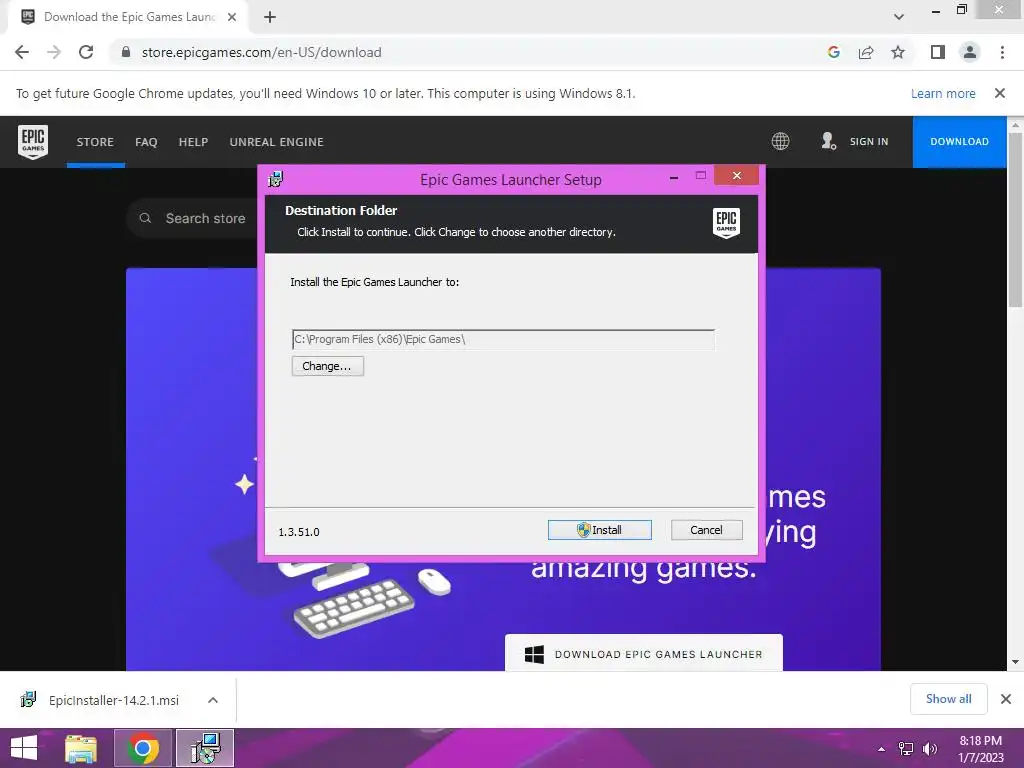Open File Explorer from the taskbar
Viewport: 1024px width, 768px height.
pyautogui.click(x=81, y=748)
